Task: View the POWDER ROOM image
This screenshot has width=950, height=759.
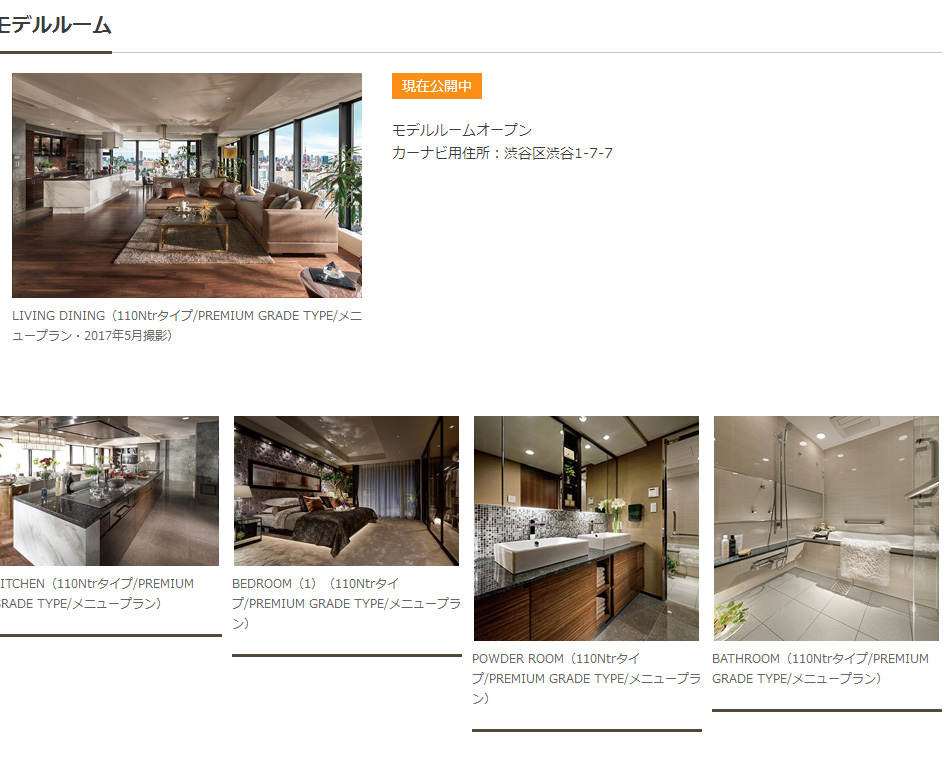Action: pyautogui.click(x=586, y=528)
